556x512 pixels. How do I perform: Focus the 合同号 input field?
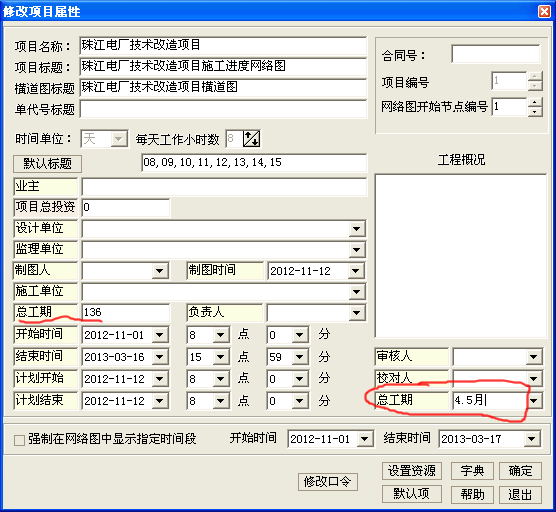tap(496, 54)
